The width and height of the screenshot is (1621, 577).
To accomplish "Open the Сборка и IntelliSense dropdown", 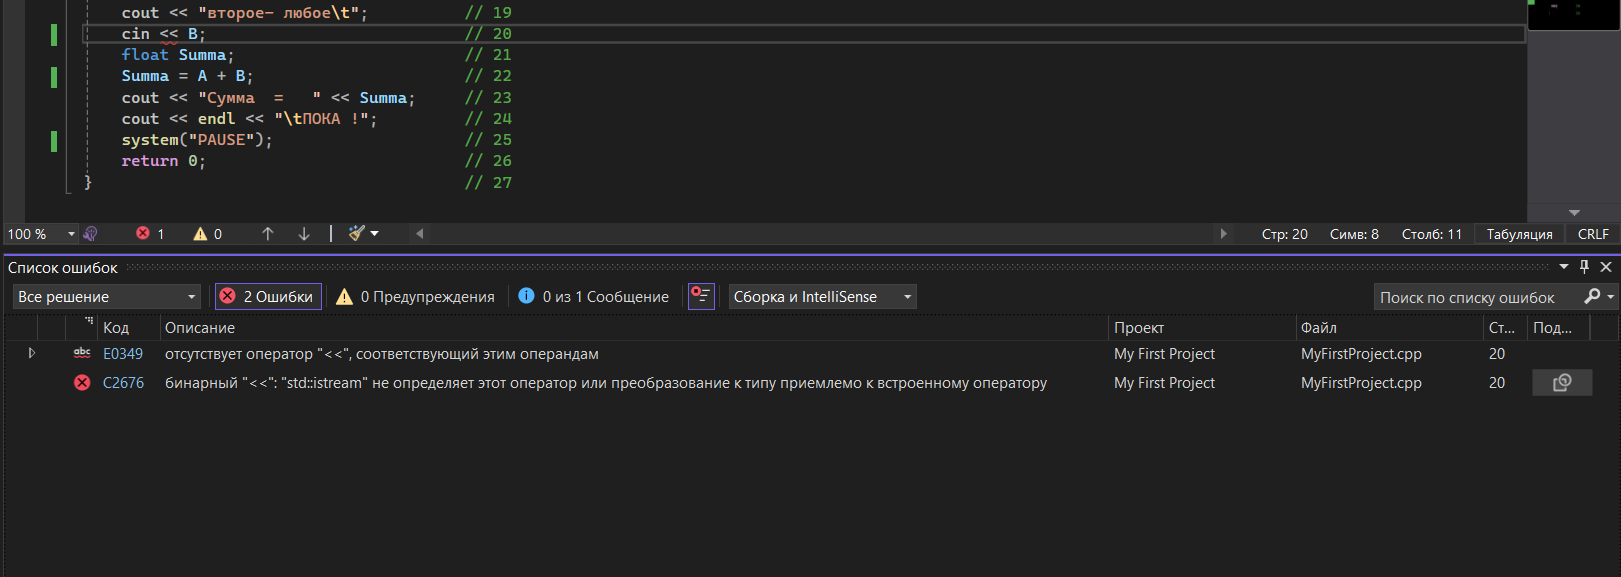I will click(x=822, y=296).
